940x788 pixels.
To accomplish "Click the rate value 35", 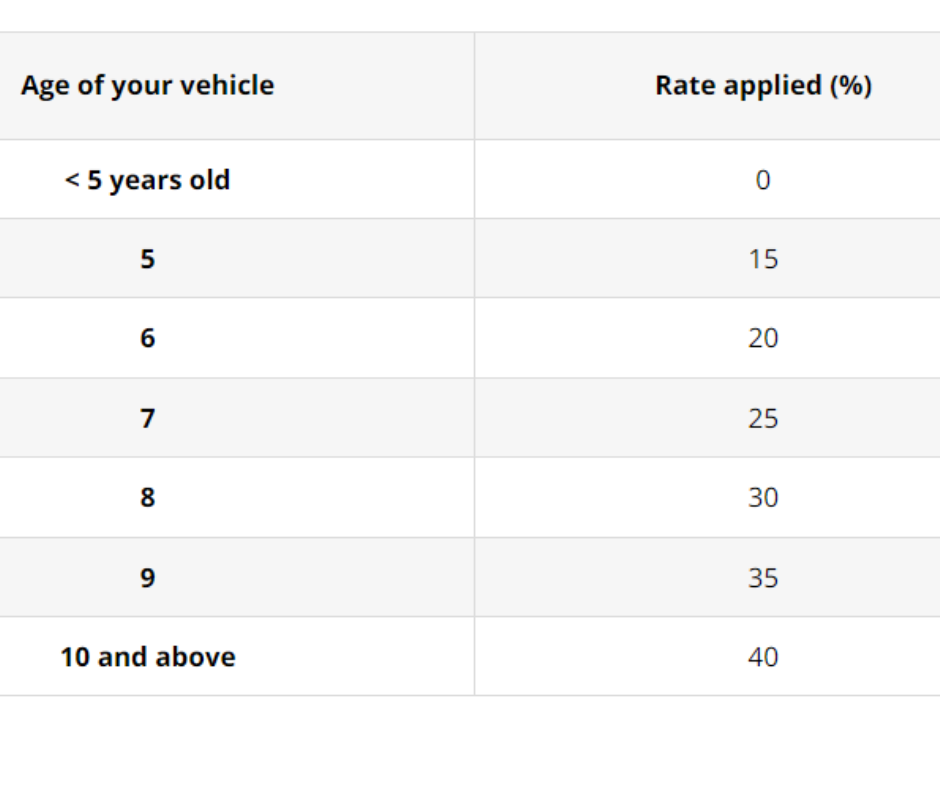I will (763, 578).
